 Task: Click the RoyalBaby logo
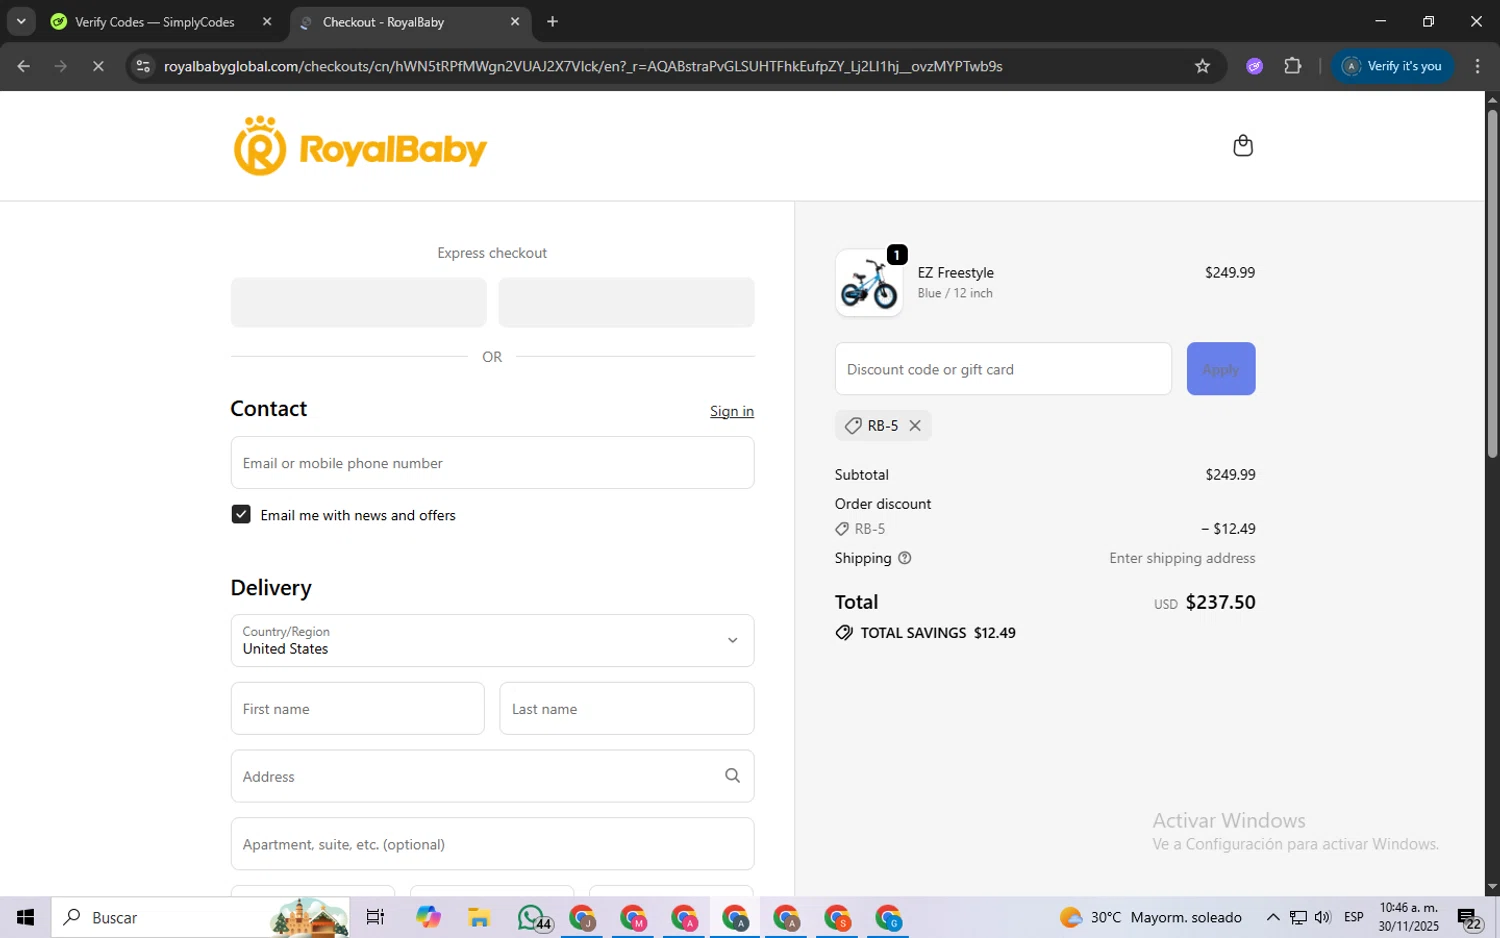(360, 146)
